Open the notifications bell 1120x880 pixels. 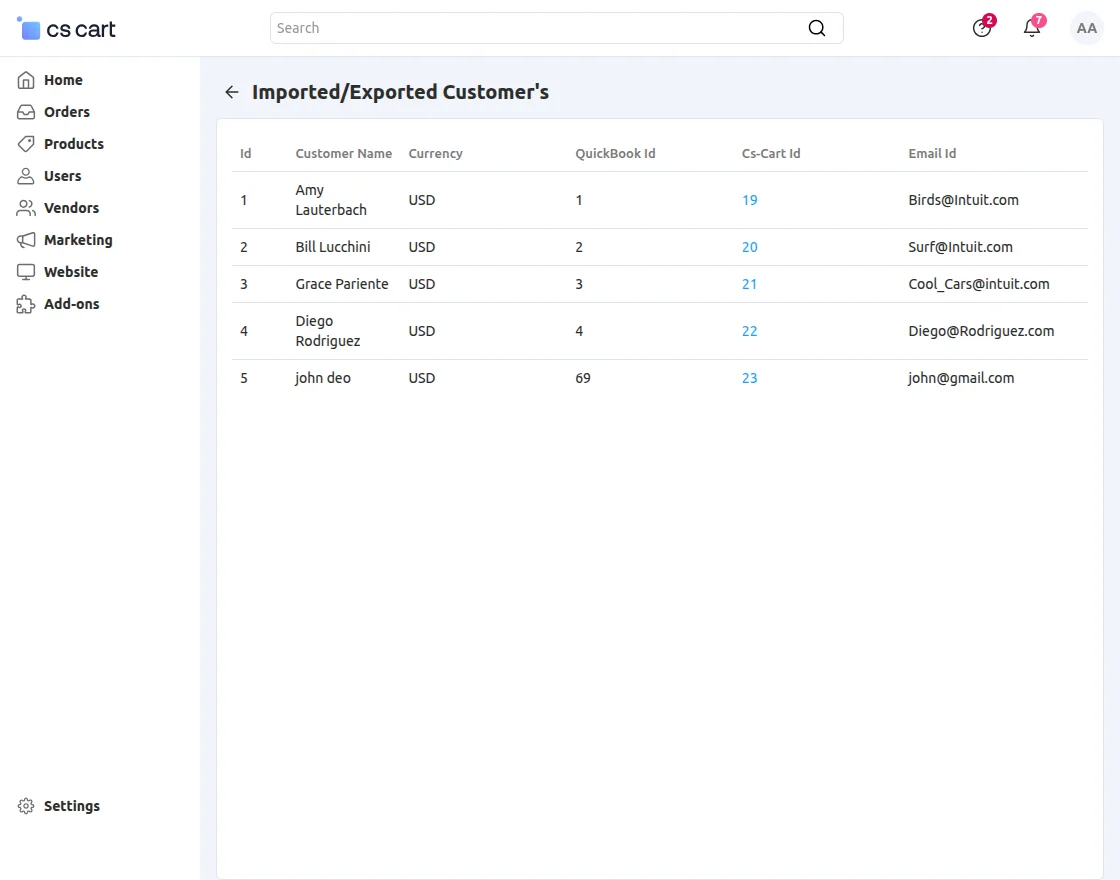click(x=1031, y=28)
